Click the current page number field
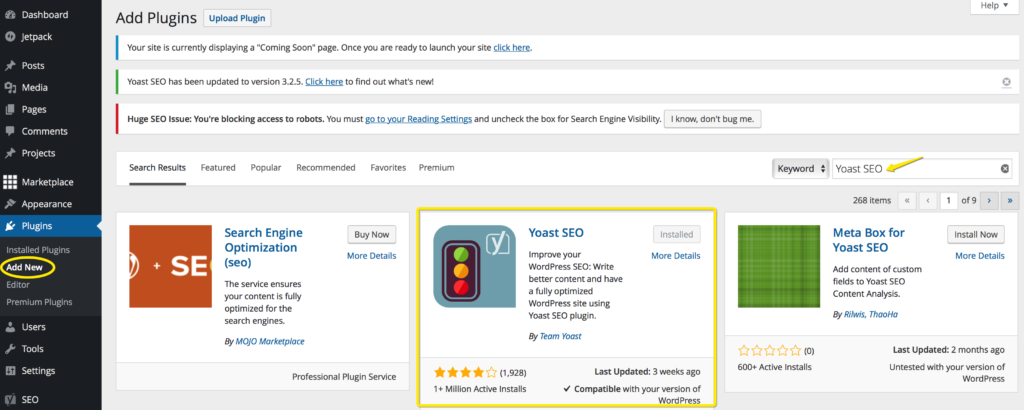This screenshot has width=1024, height=410. [x=948, y=201]
